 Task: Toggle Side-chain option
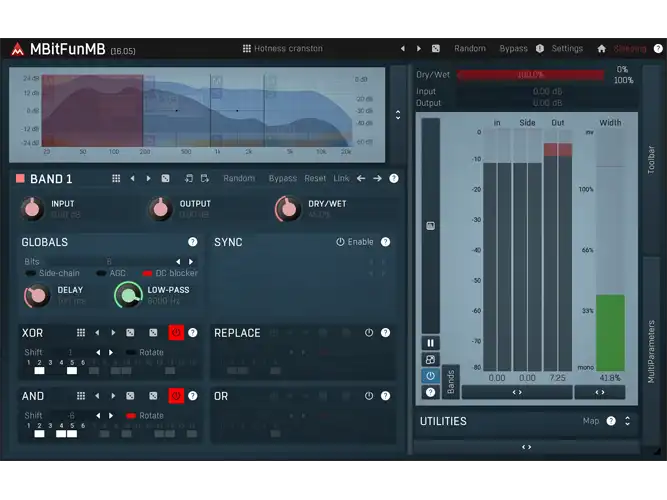pos(53,273)
